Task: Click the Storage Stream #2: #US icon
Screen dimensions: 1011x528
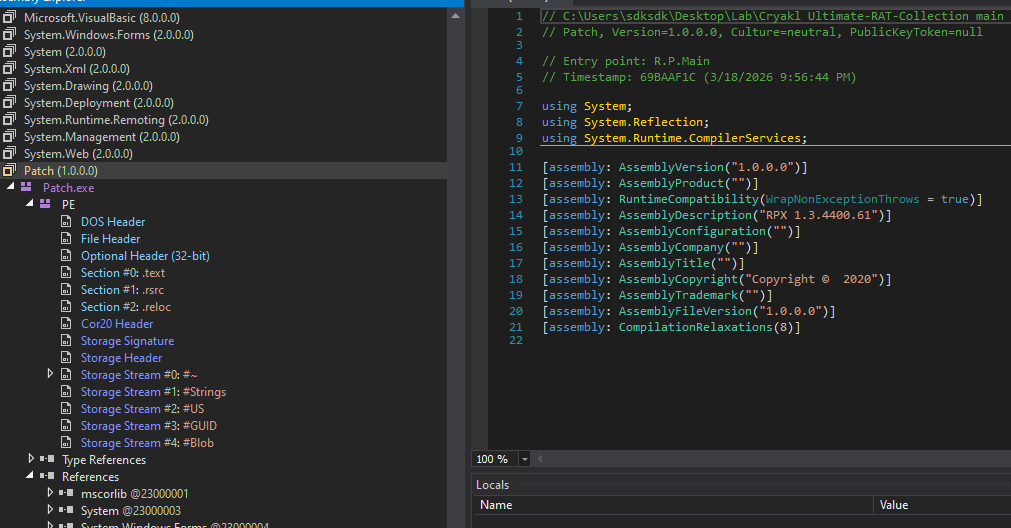Action: click(x=67, y=409)
